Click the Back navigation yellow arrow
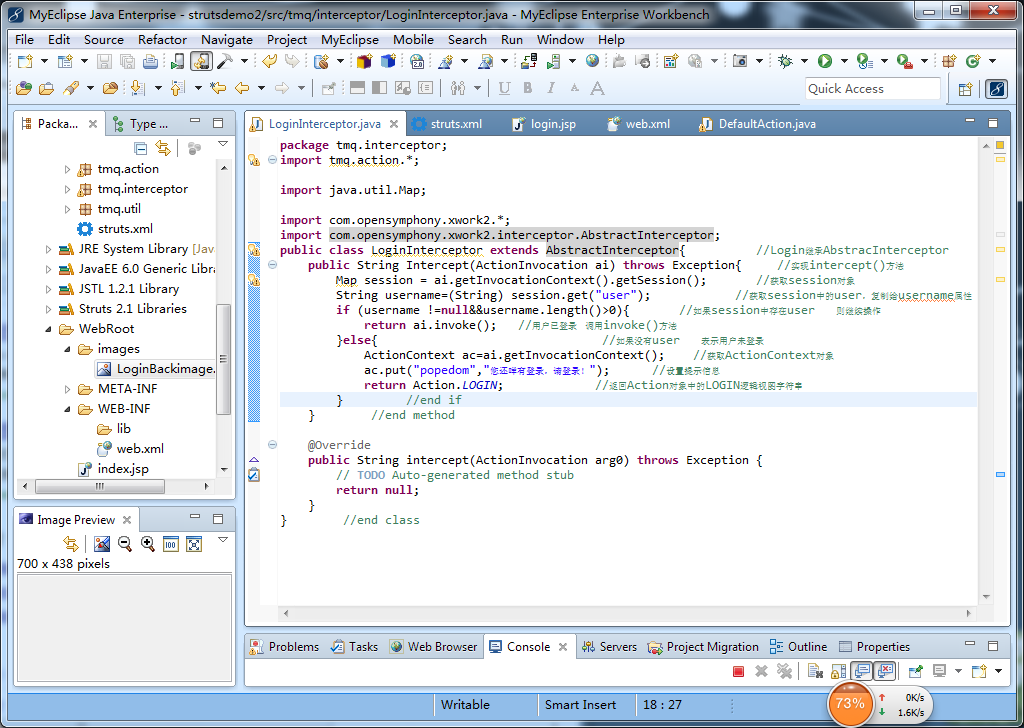1024x728 pixels. 242,88
